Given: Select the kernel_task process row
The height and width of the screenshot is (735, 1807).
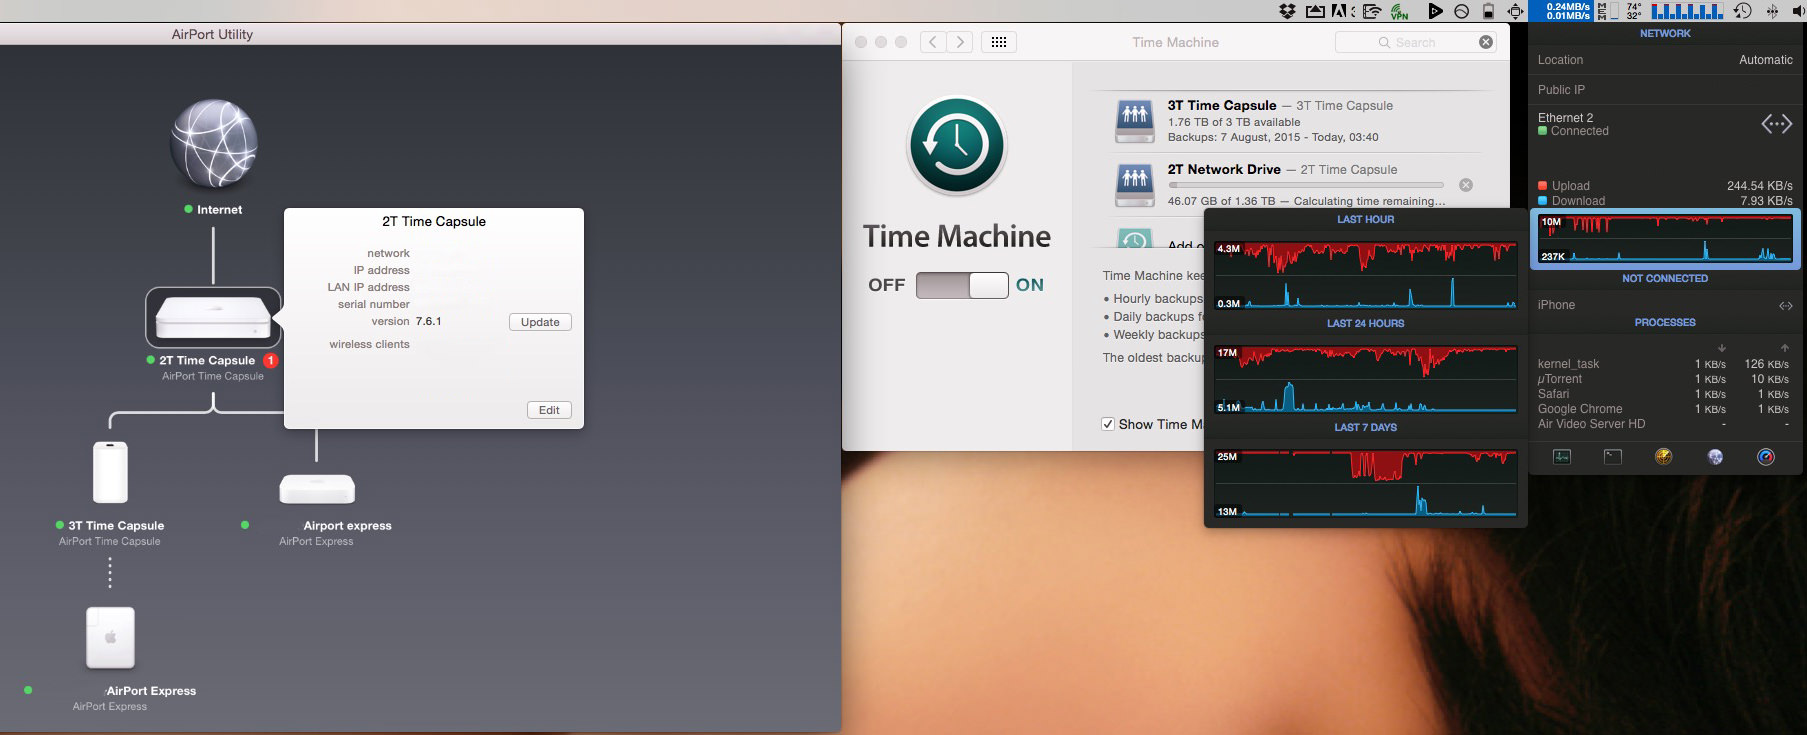Looking at the screenshot, I should tap(1665, 364).
